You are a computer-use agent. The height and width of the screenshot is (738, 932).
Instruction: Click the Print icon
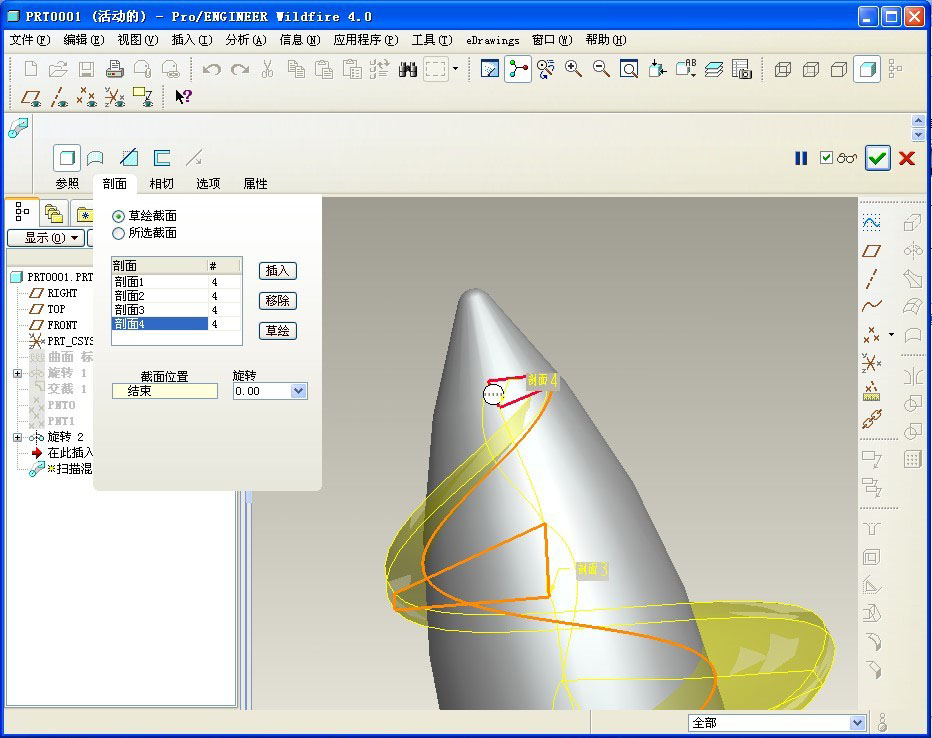coord(114,69)
